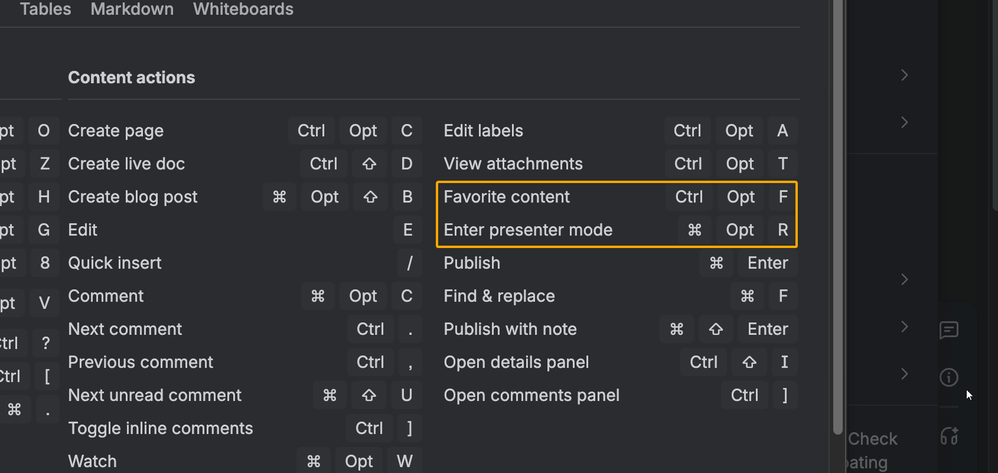Expand the bottommost chevron in right sidebar
998x473 pixels.
(904, 373)
